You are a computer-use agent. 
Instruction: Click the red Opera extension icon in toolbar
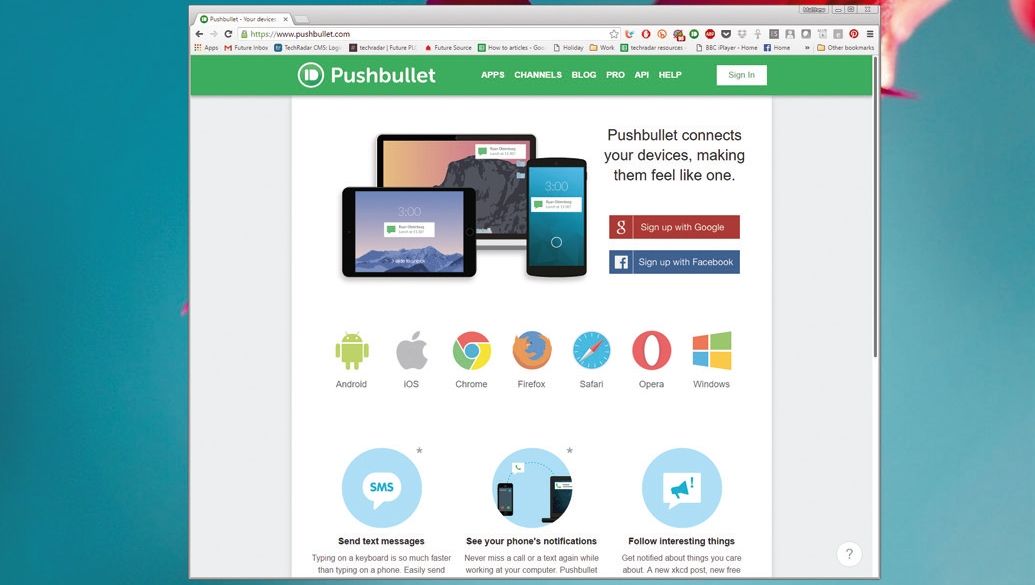[x=646, y=34]
